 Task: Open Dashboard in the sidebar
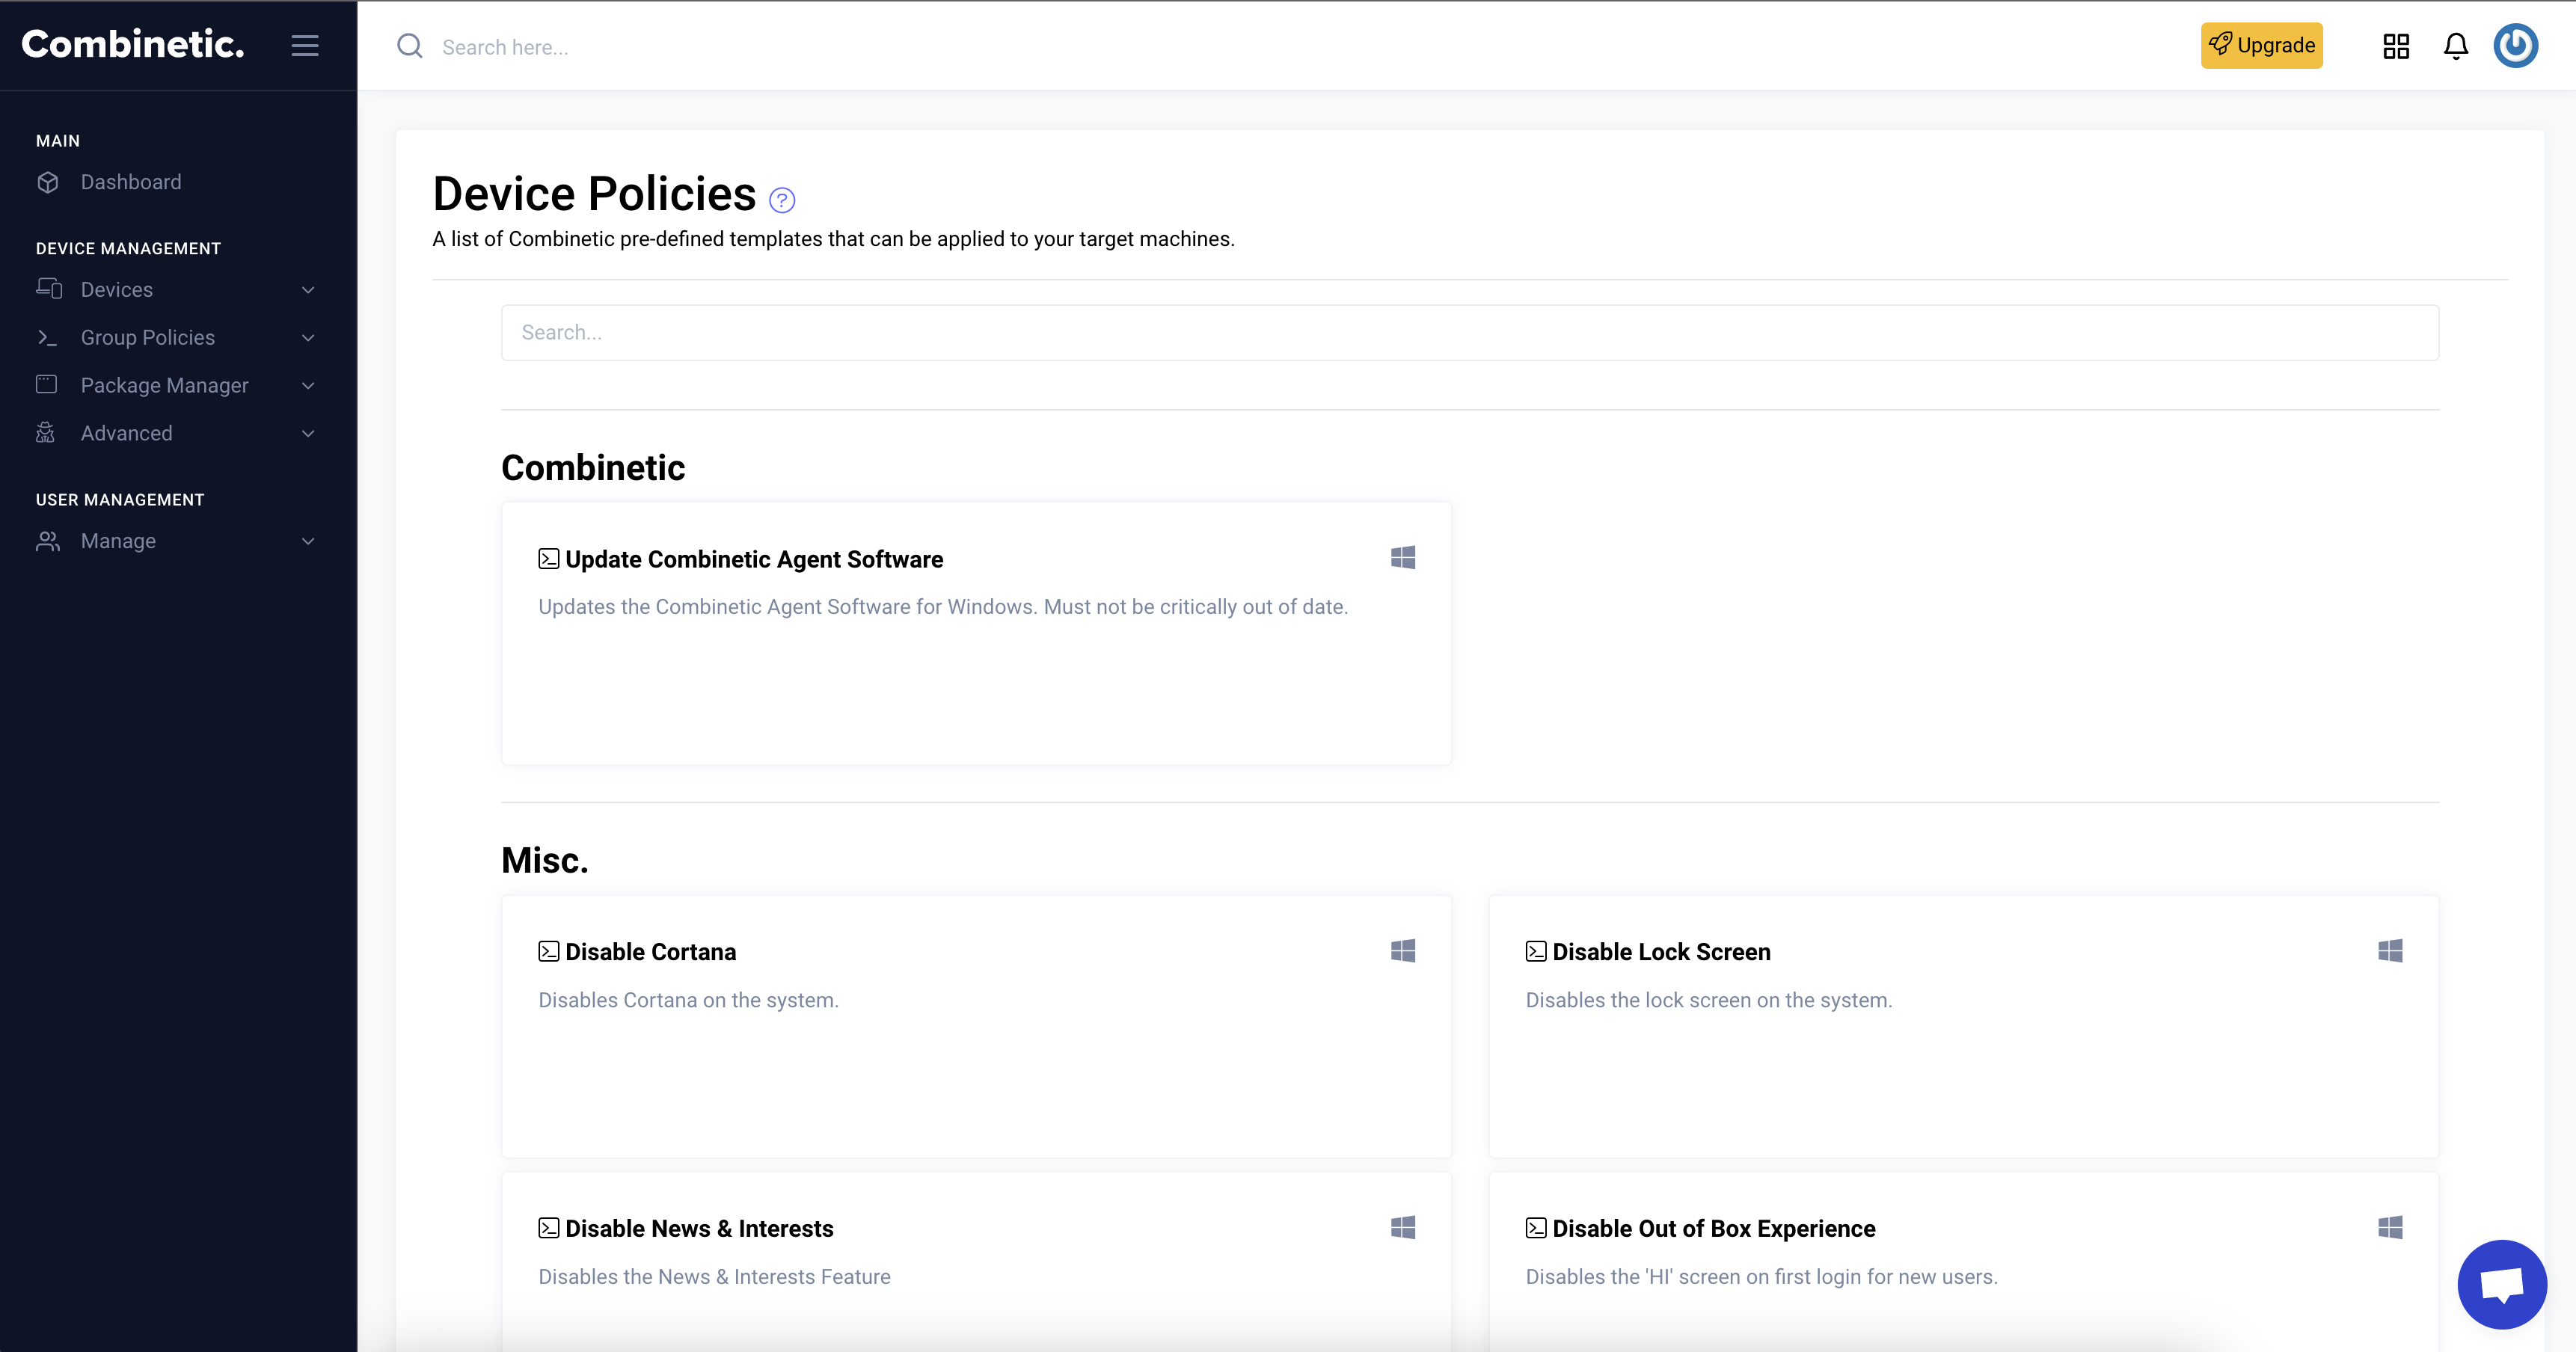[x=131, y=182]
